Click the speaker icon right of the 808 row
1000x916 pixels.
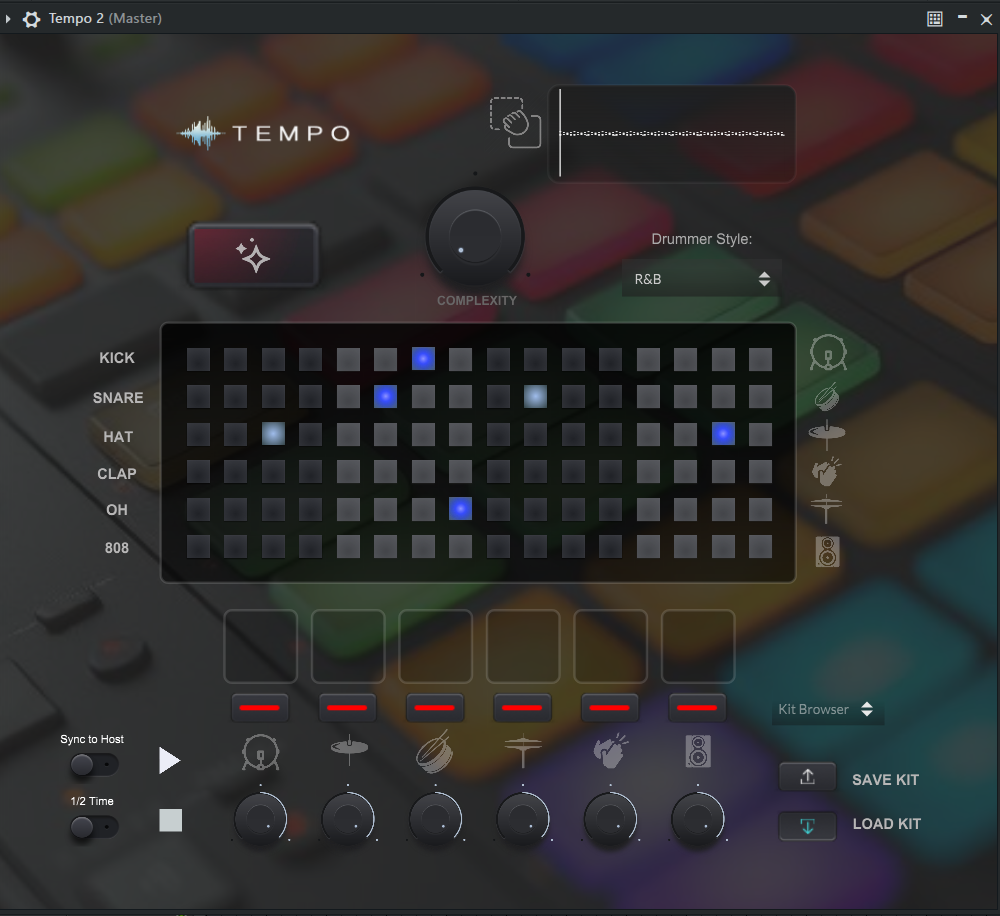point(827,552)
